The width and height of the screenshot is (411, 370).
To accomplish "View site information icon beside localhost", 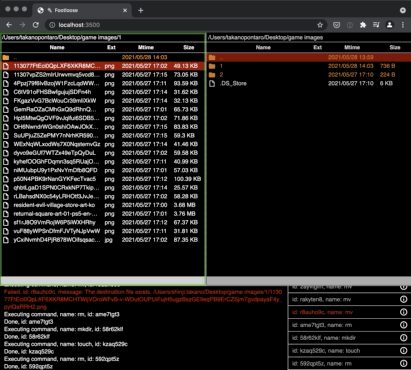I will [52, 25].
